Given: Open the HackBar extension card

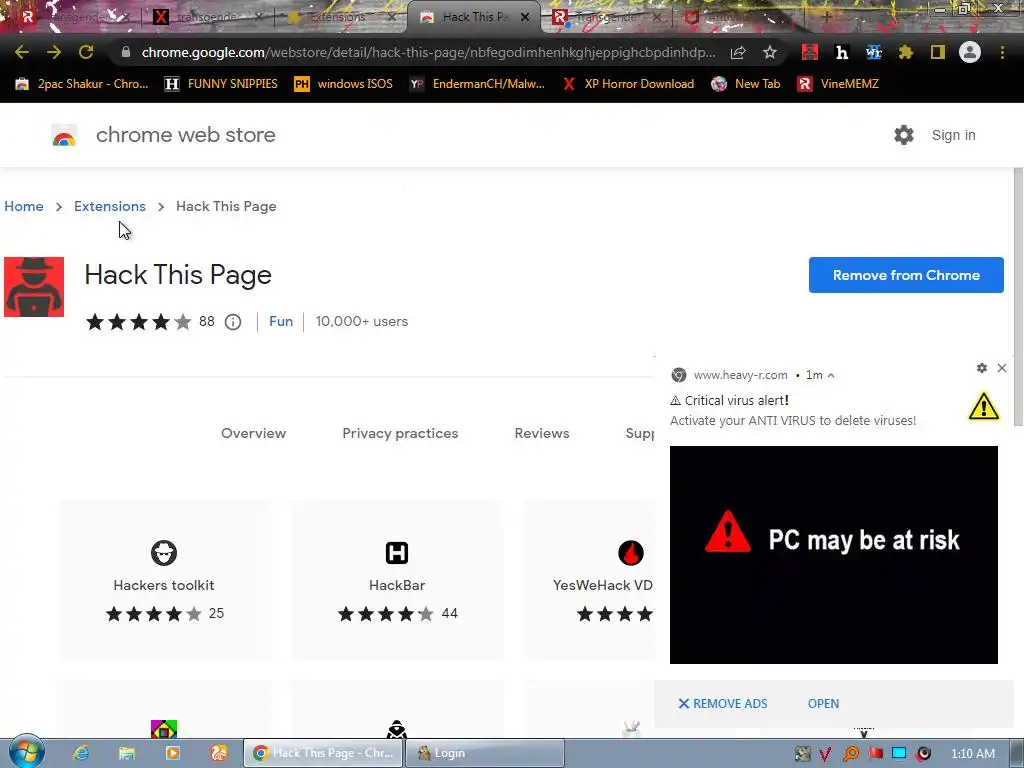Looking at the screenshot, I should 396,580.
